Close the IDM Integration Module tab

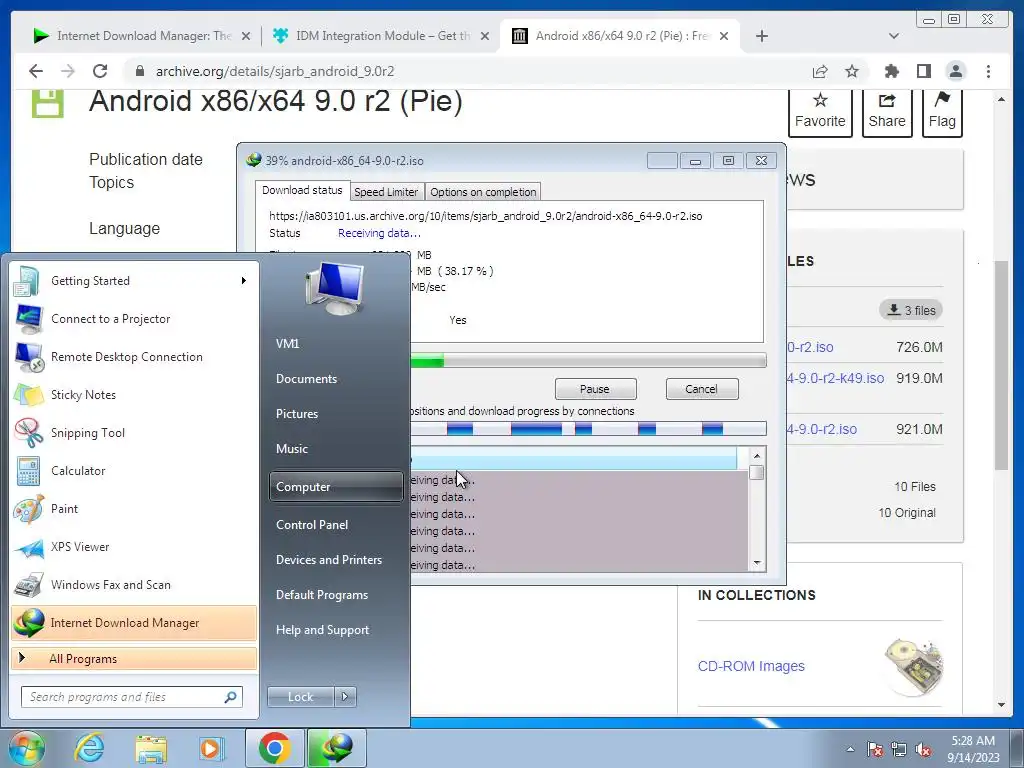485,36
